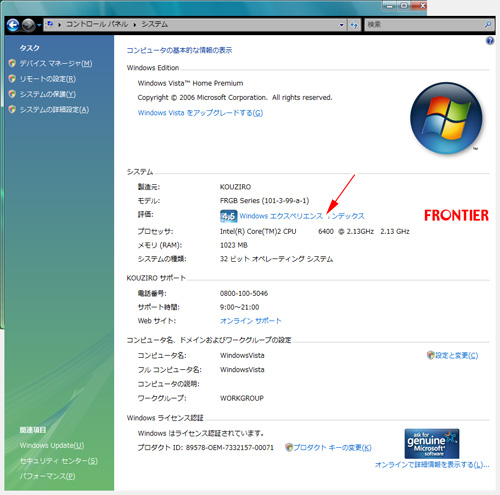
Task: Click shield icon beside デバイス マネージャ
Action: point(12,63)
